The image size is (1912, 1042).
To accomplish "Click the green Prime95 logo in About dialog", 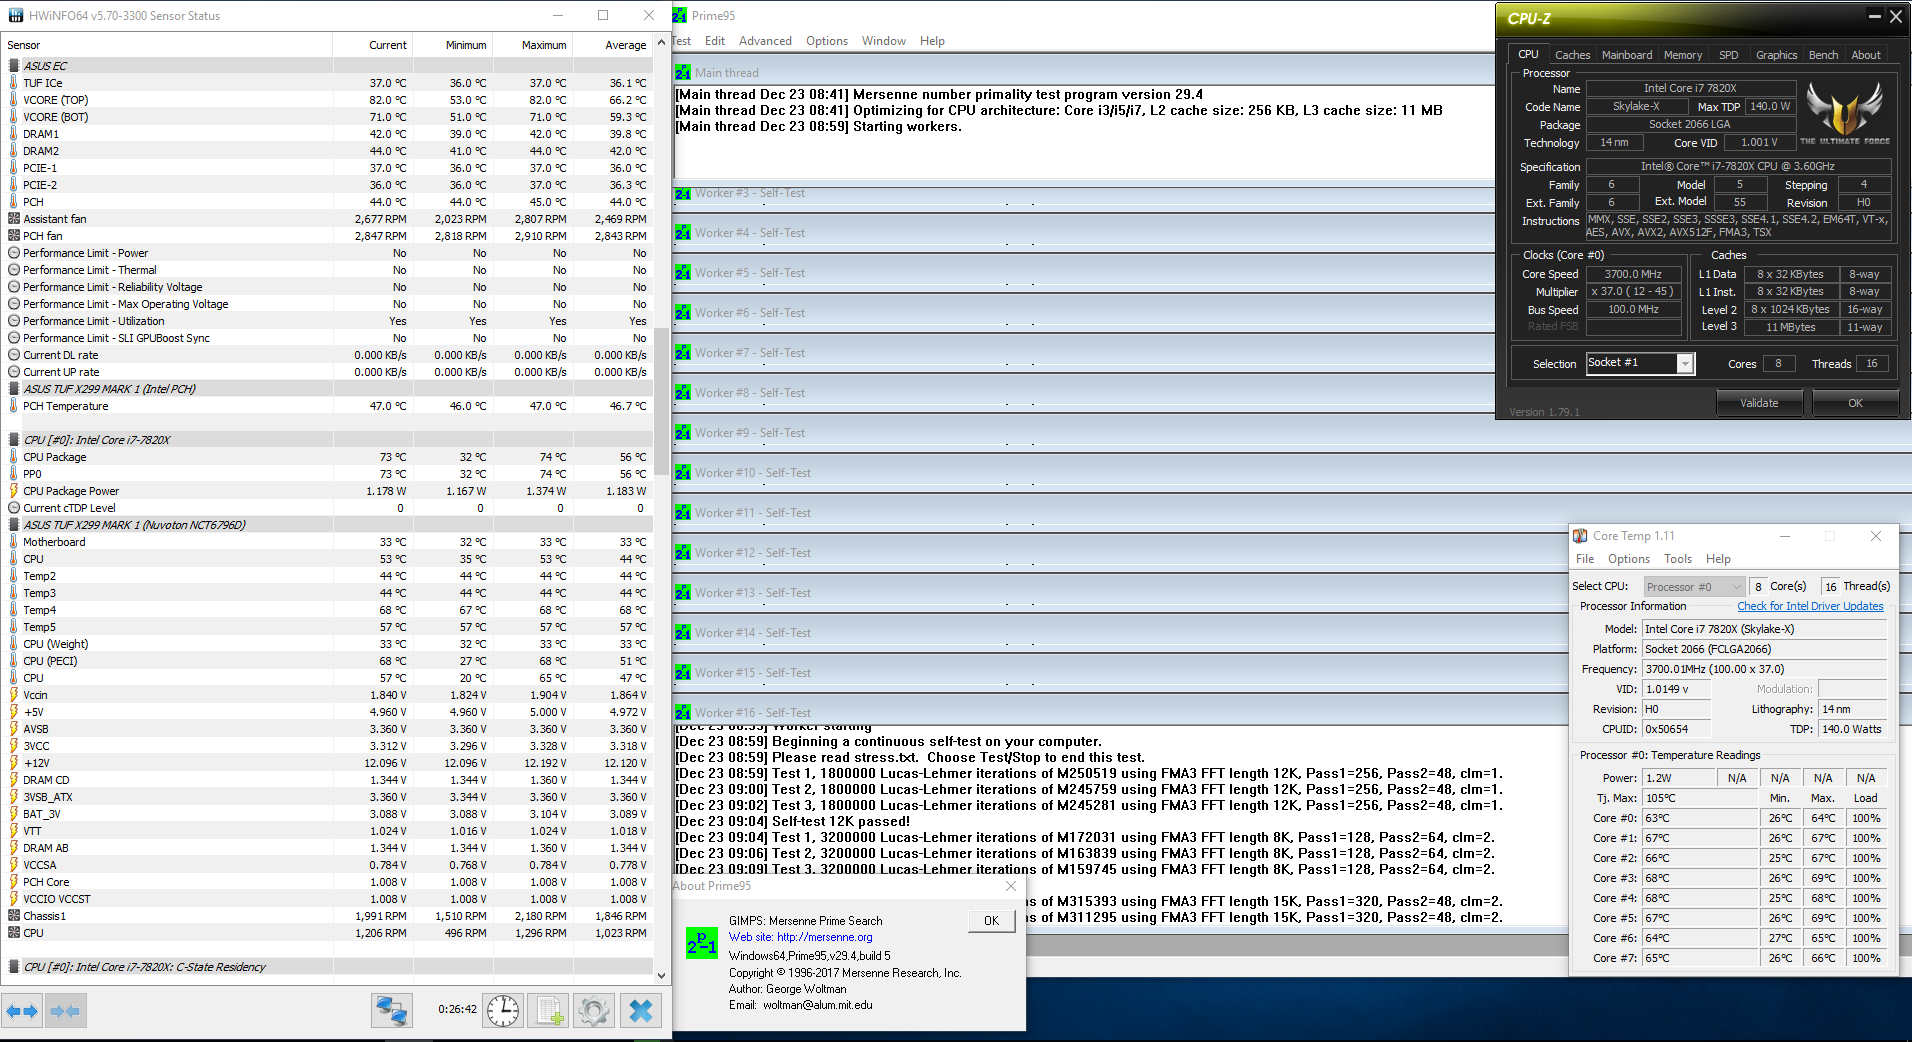I will pyautogui.click(x=702, y=943).
